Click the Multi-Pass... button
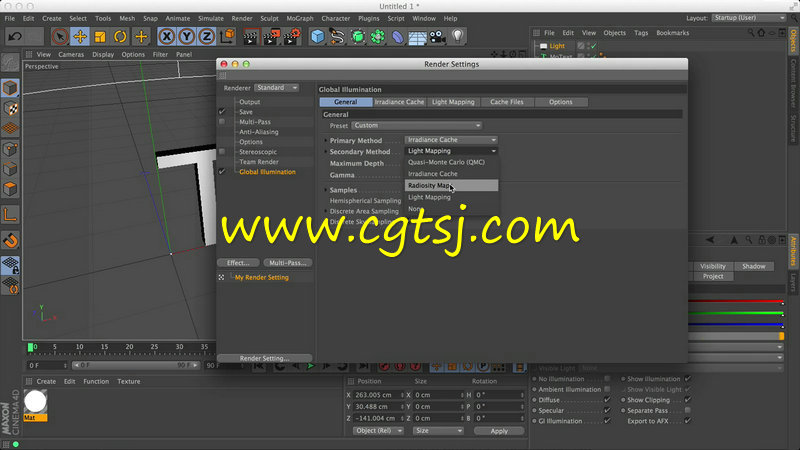 tap(288, 263)
